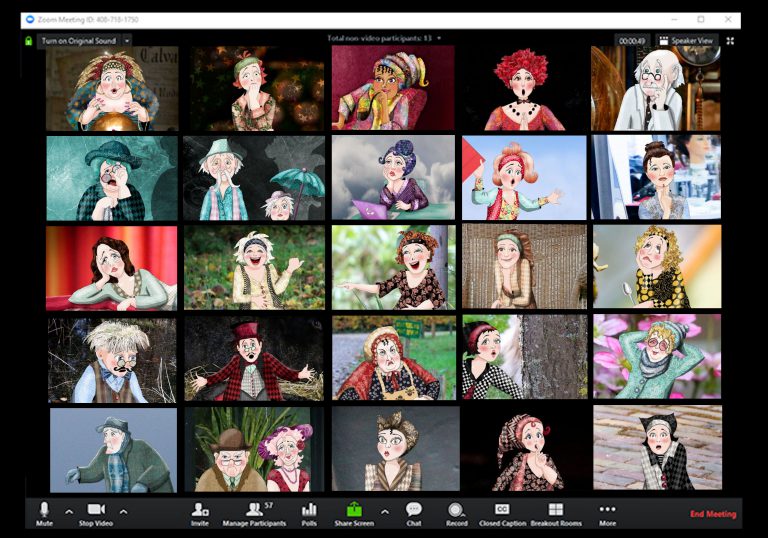Viewport: 768px width, 538px height.
Task: Select man in red top hat video
Action: (x=254, y=358)
